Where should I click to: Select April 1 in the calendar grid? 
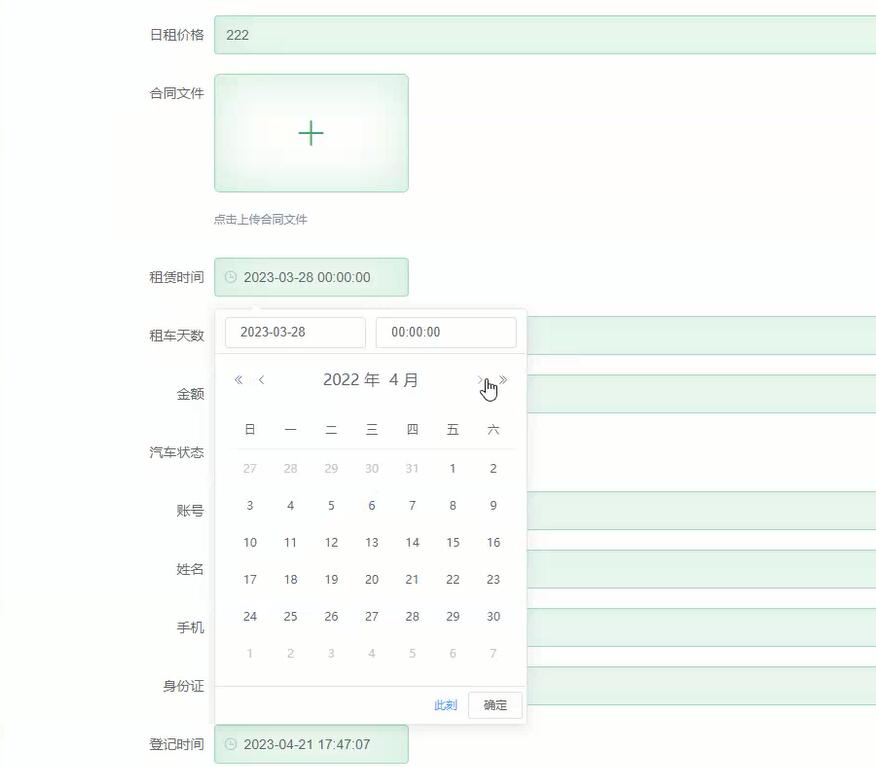[x=452, y=468]
